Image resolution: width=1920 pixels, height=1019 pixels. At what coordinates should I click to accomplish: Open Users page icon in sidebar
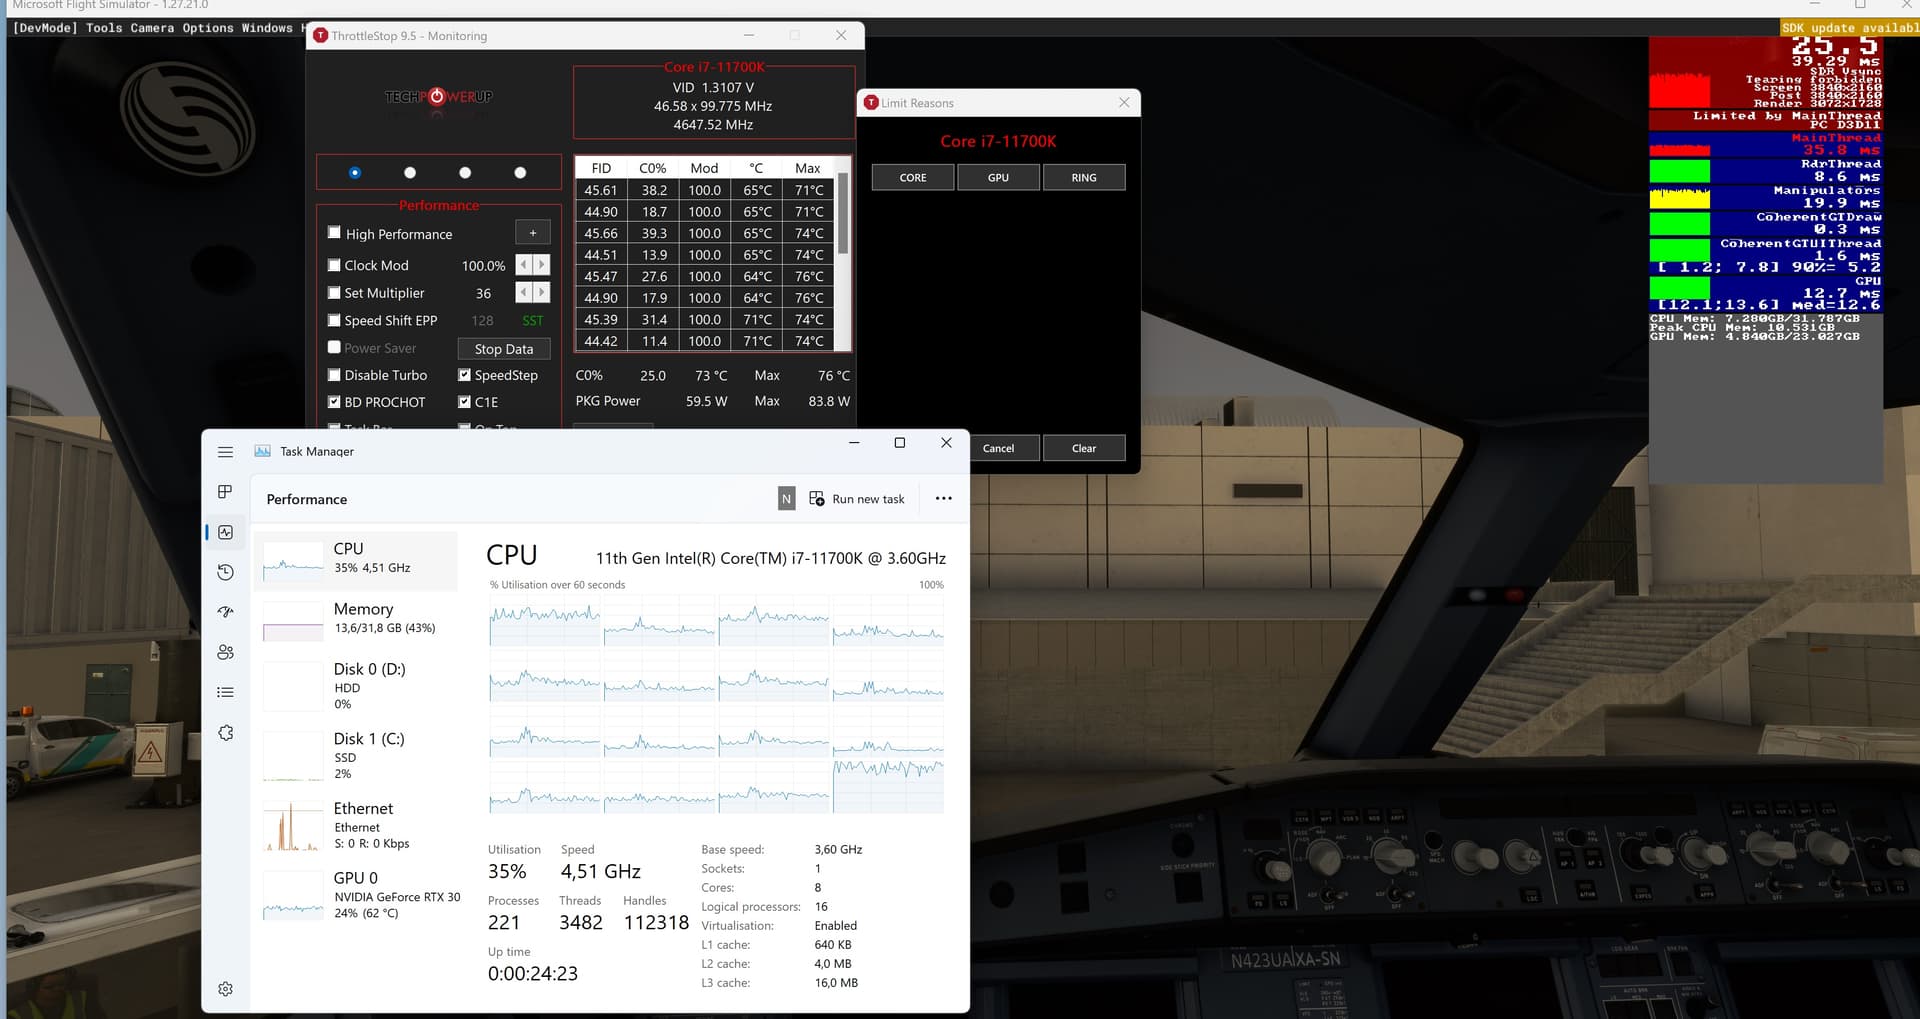point(225,652)
